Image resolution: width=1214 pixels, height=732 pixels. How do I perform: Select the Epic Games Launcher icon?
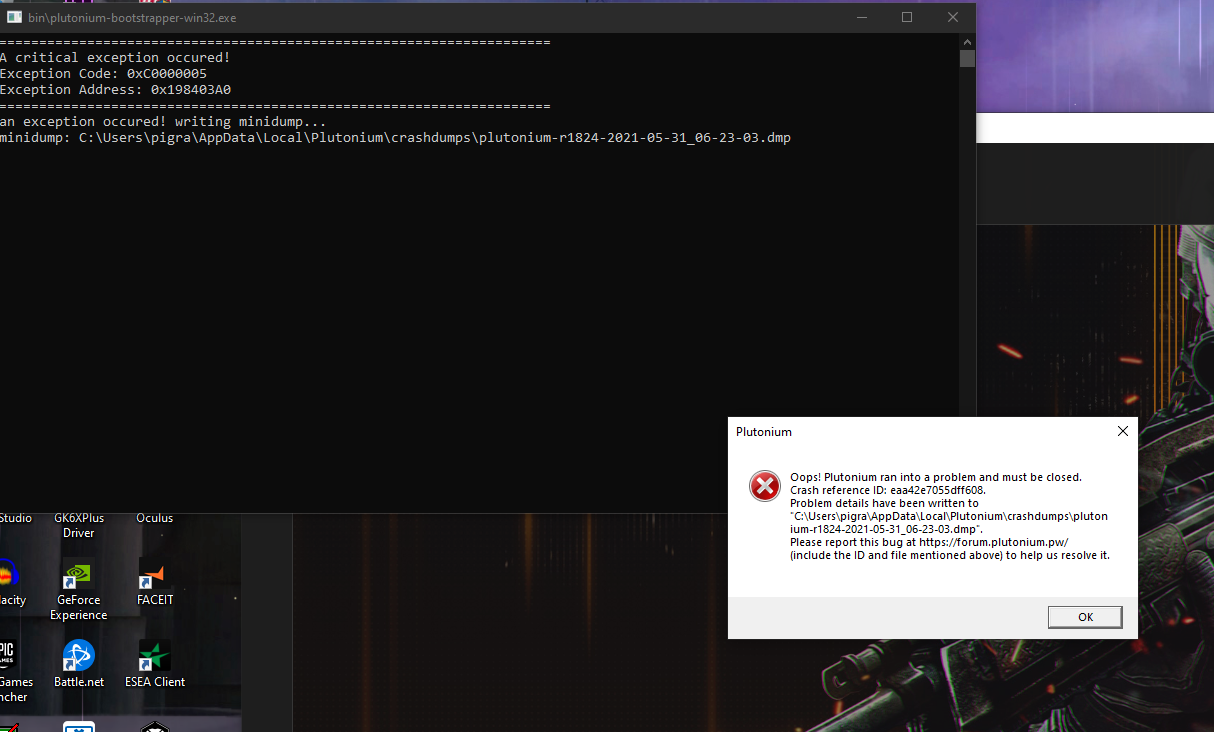click(8, 657)
